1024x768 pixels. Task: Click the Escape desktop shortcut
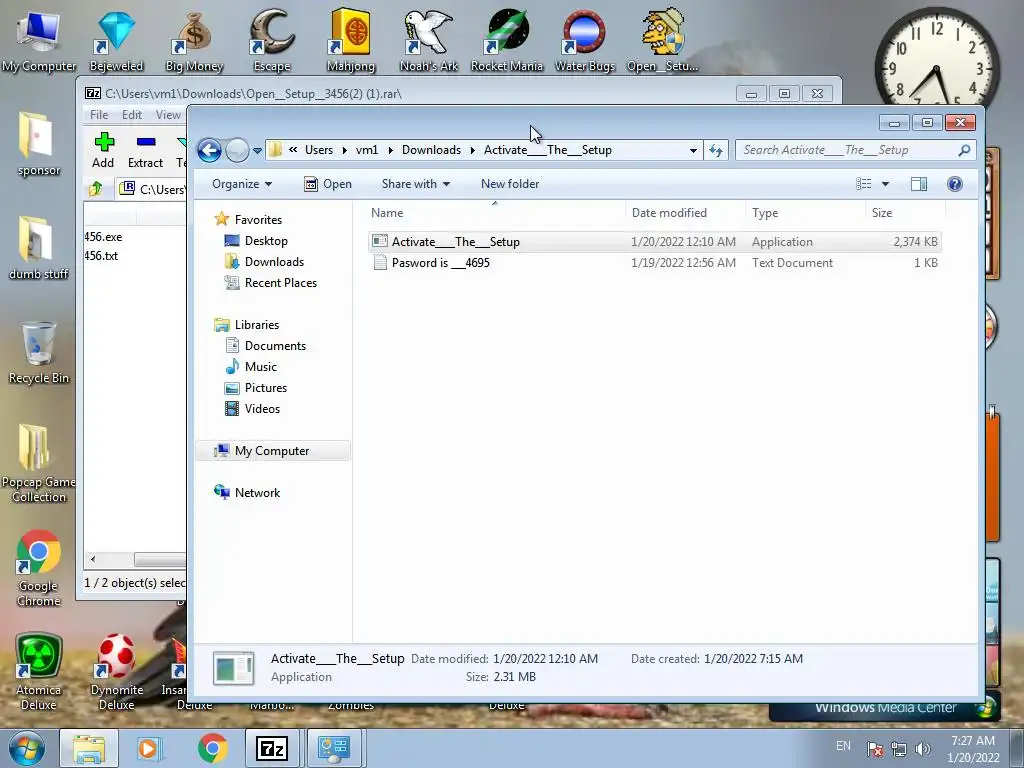coord(272,42)
